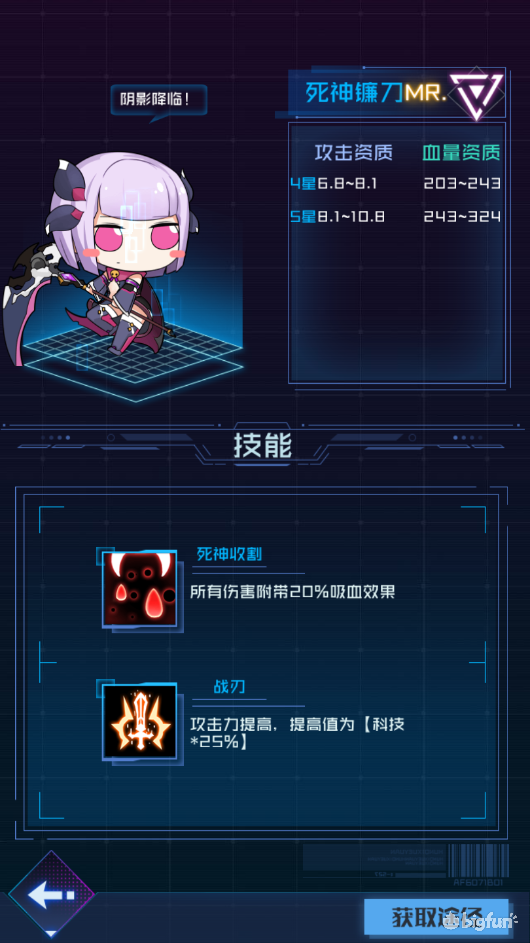Select the 血量资质 column header
Screen dimensions: 530x943
click(x=461, y=153)
